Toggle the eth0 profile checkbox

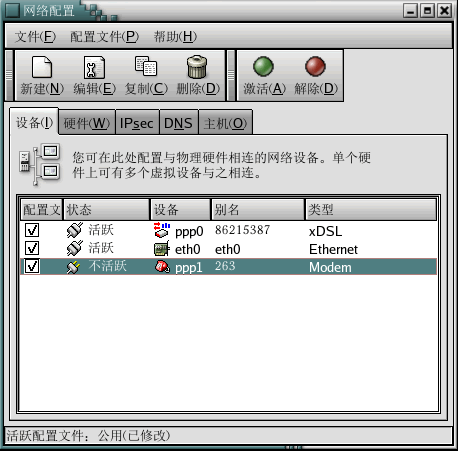tap(32, 248)
